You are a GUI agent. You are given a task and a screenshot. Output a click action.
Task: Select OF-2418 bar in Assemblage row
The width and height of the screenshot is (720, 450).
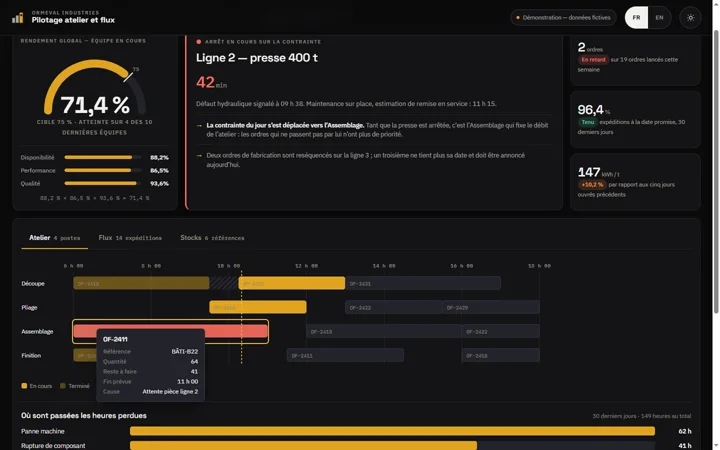point(384,331)
